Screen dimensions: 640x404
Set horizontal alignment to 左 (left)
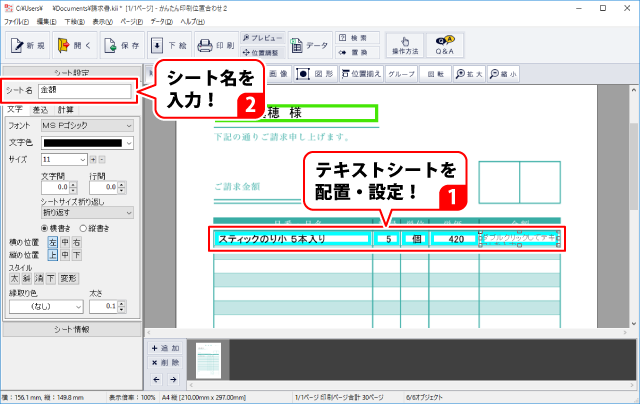pyautogui.click(x=53, y=242)
